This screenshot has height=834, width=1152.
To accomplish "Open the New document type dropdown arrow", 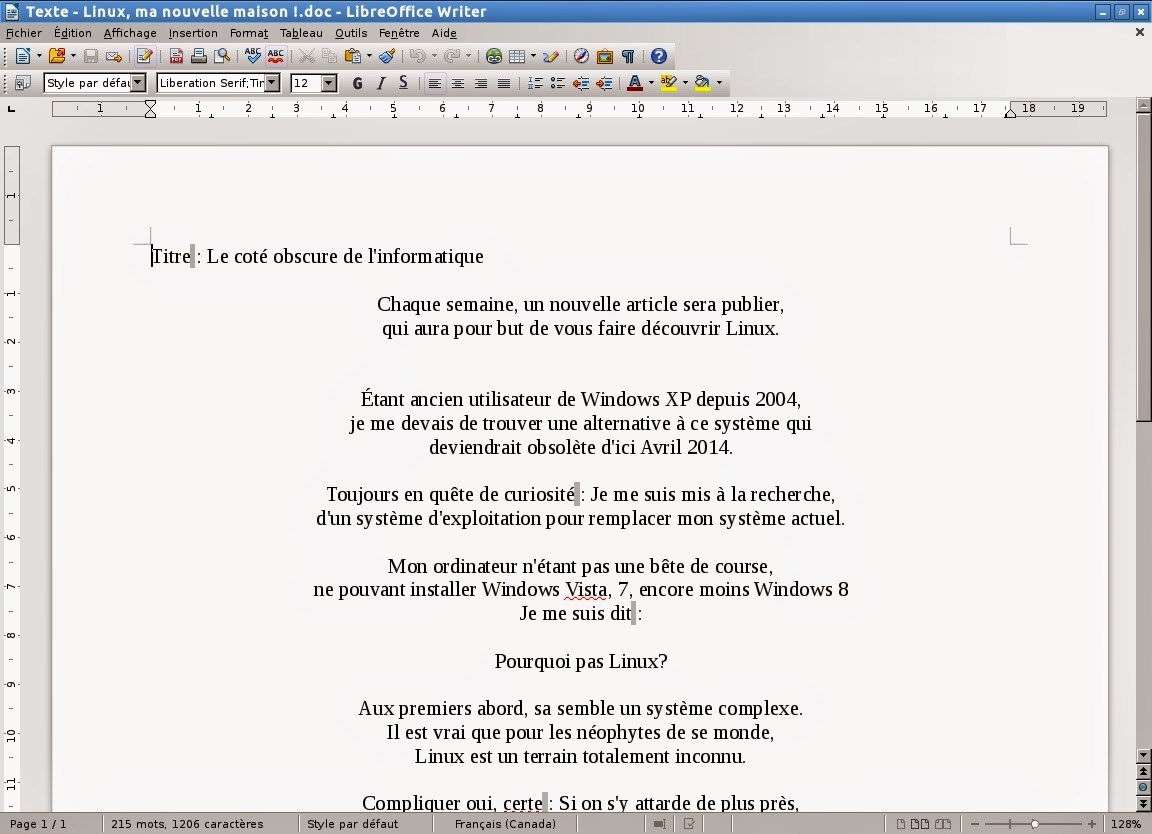I will point(39,56).
